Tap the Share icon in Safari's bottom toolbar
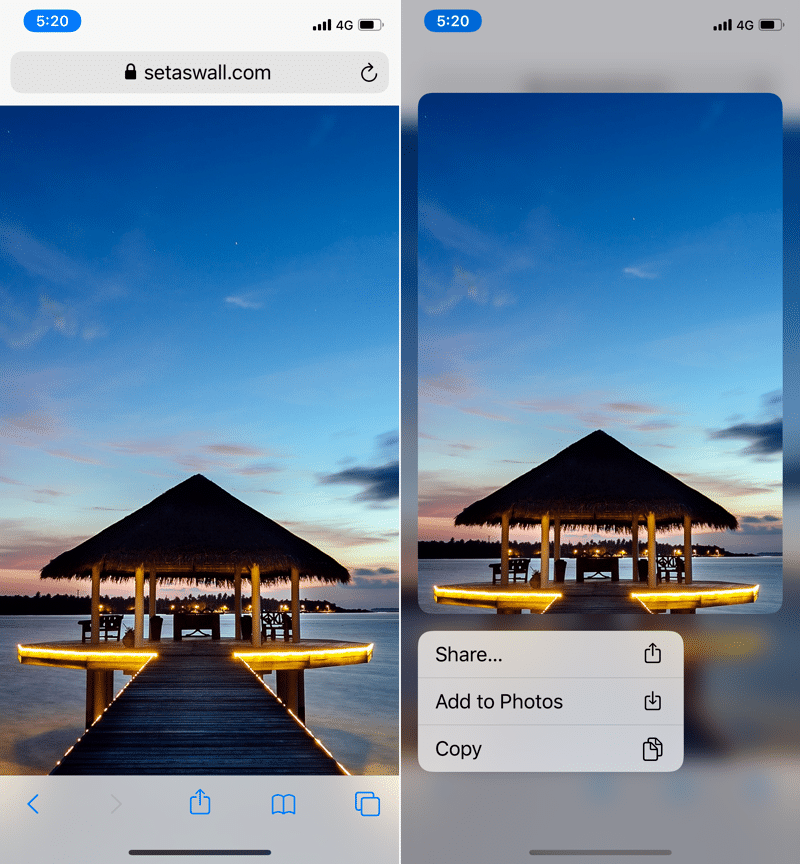Image resolution: width=800 pixels, height=864 pixels. pyautogui.click(x=199, y=804)
